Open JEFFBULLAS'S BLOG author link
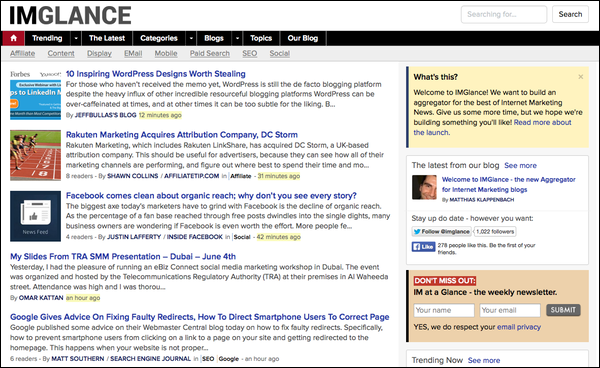Viewport: 600px width, 368px height. (x=106, y=115)
